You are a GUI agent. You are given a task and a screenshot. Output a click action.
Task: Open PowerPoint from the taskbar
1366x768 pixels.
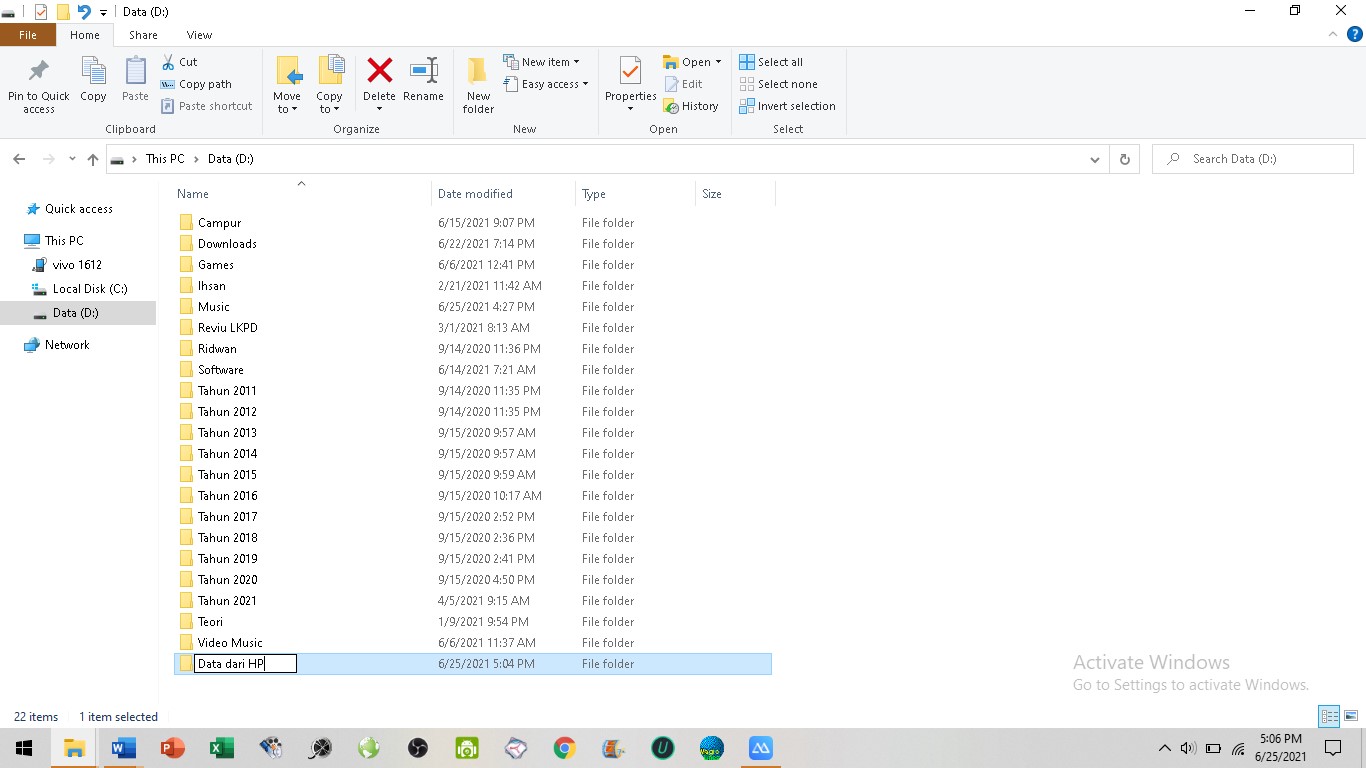click(173, 748)
